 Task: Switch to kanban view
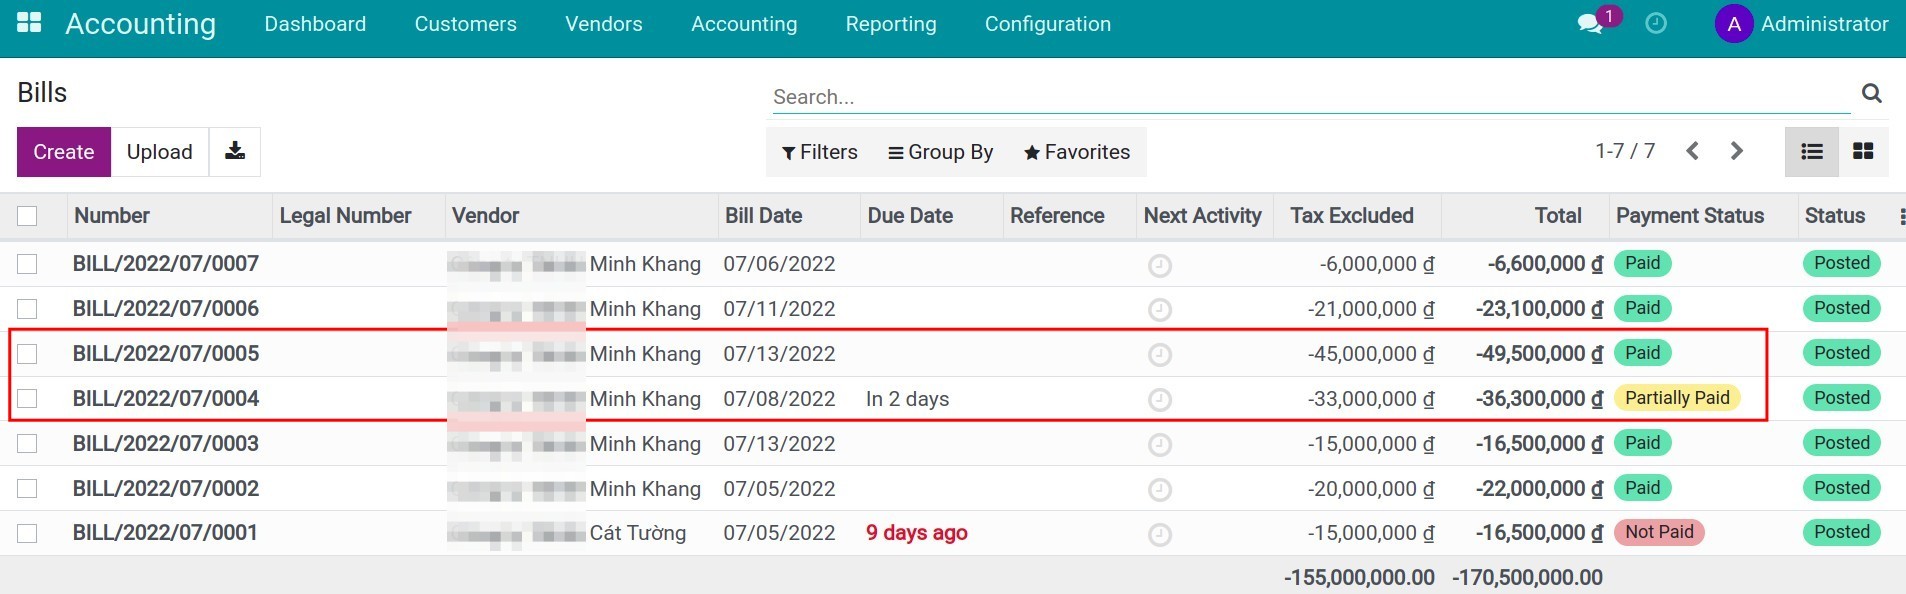1863,152
